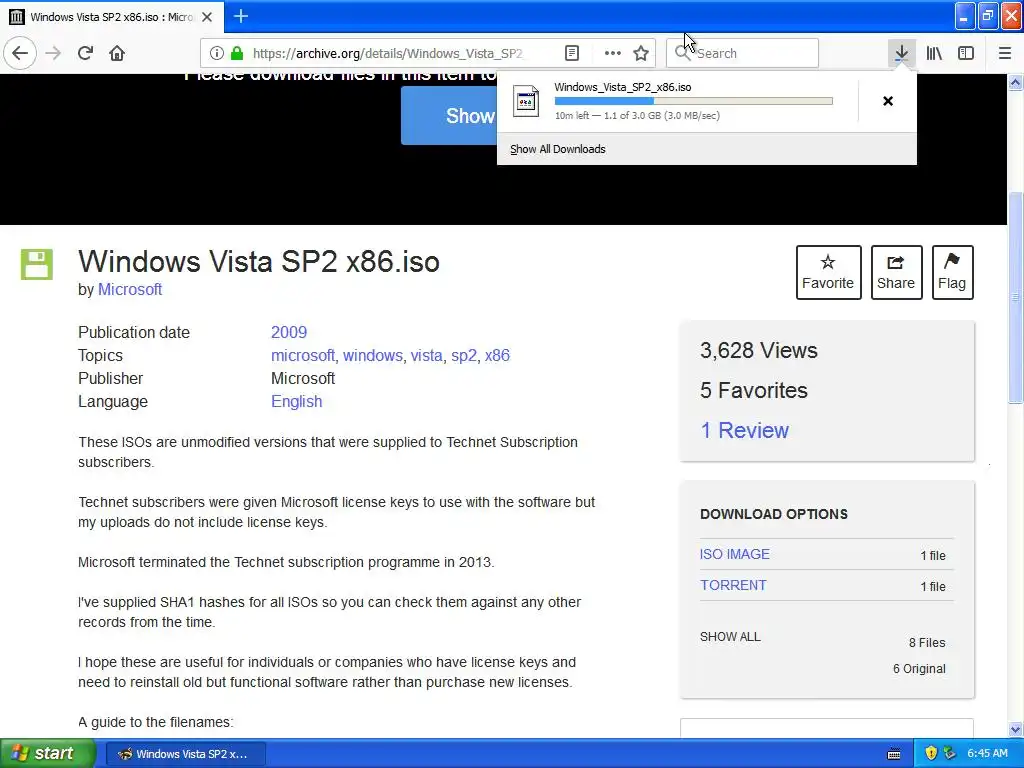Click the 6:45 AM taskbar clock
The width and height of the screenshot is (1024, 768).
[x=987, y=753]
